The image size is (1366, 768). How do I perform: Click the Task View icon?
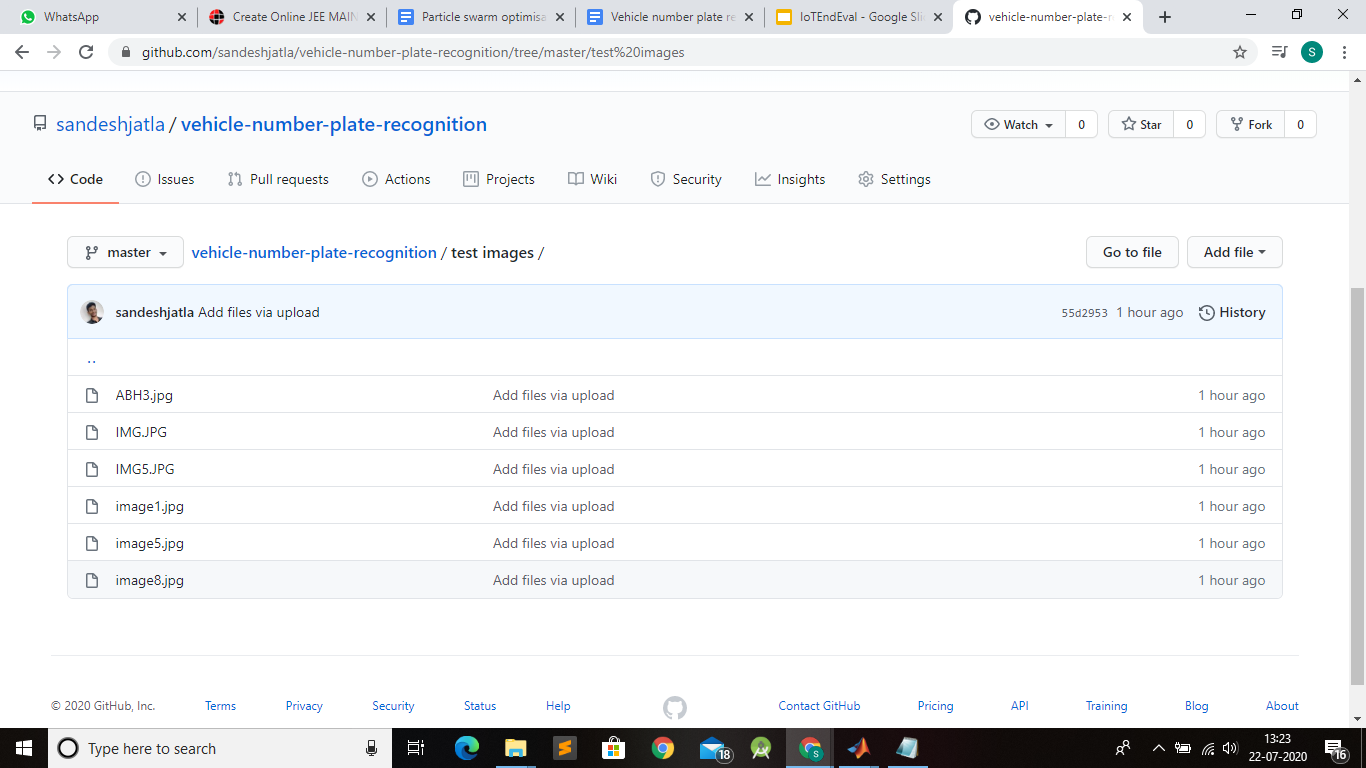click(417, 748)
